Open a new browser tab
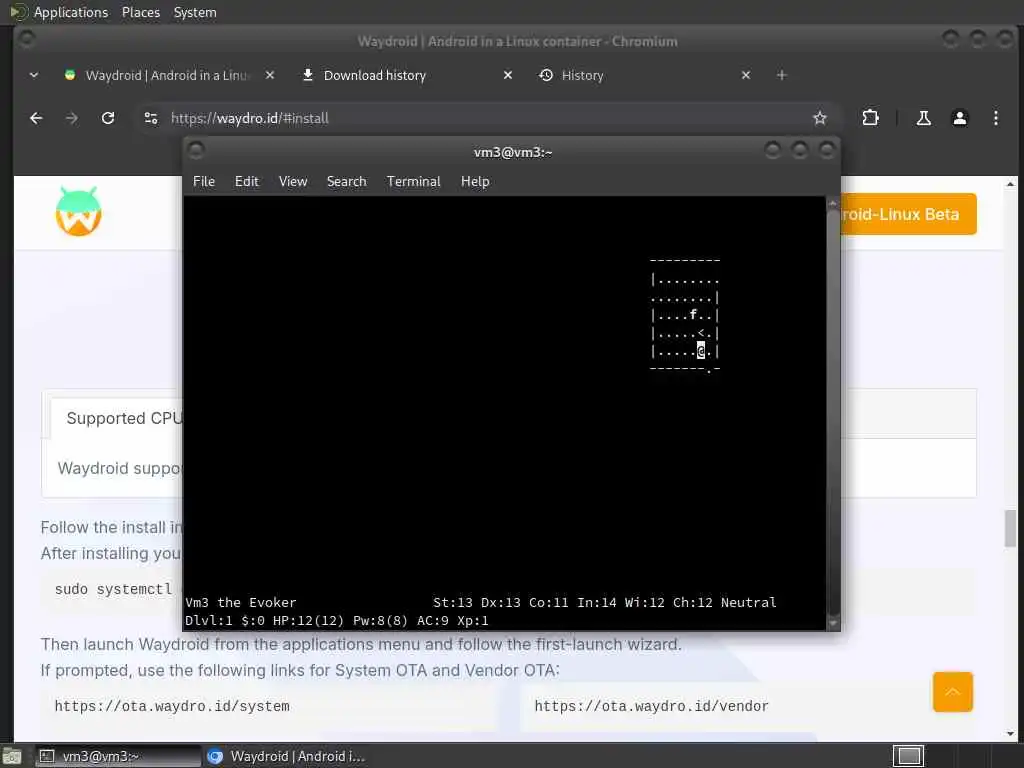The height and width of the screenshot is (768, 1024). [x=782, y=75]
